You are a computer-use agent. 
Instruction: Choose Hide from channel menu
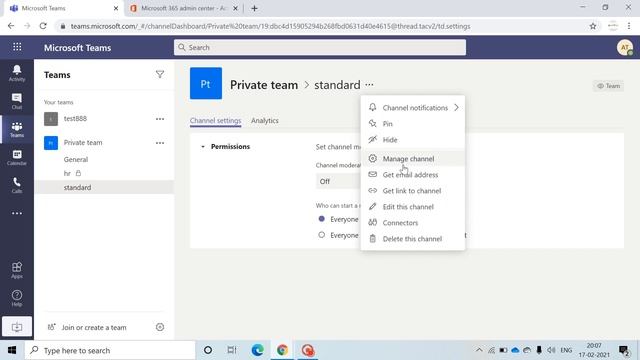413,140
